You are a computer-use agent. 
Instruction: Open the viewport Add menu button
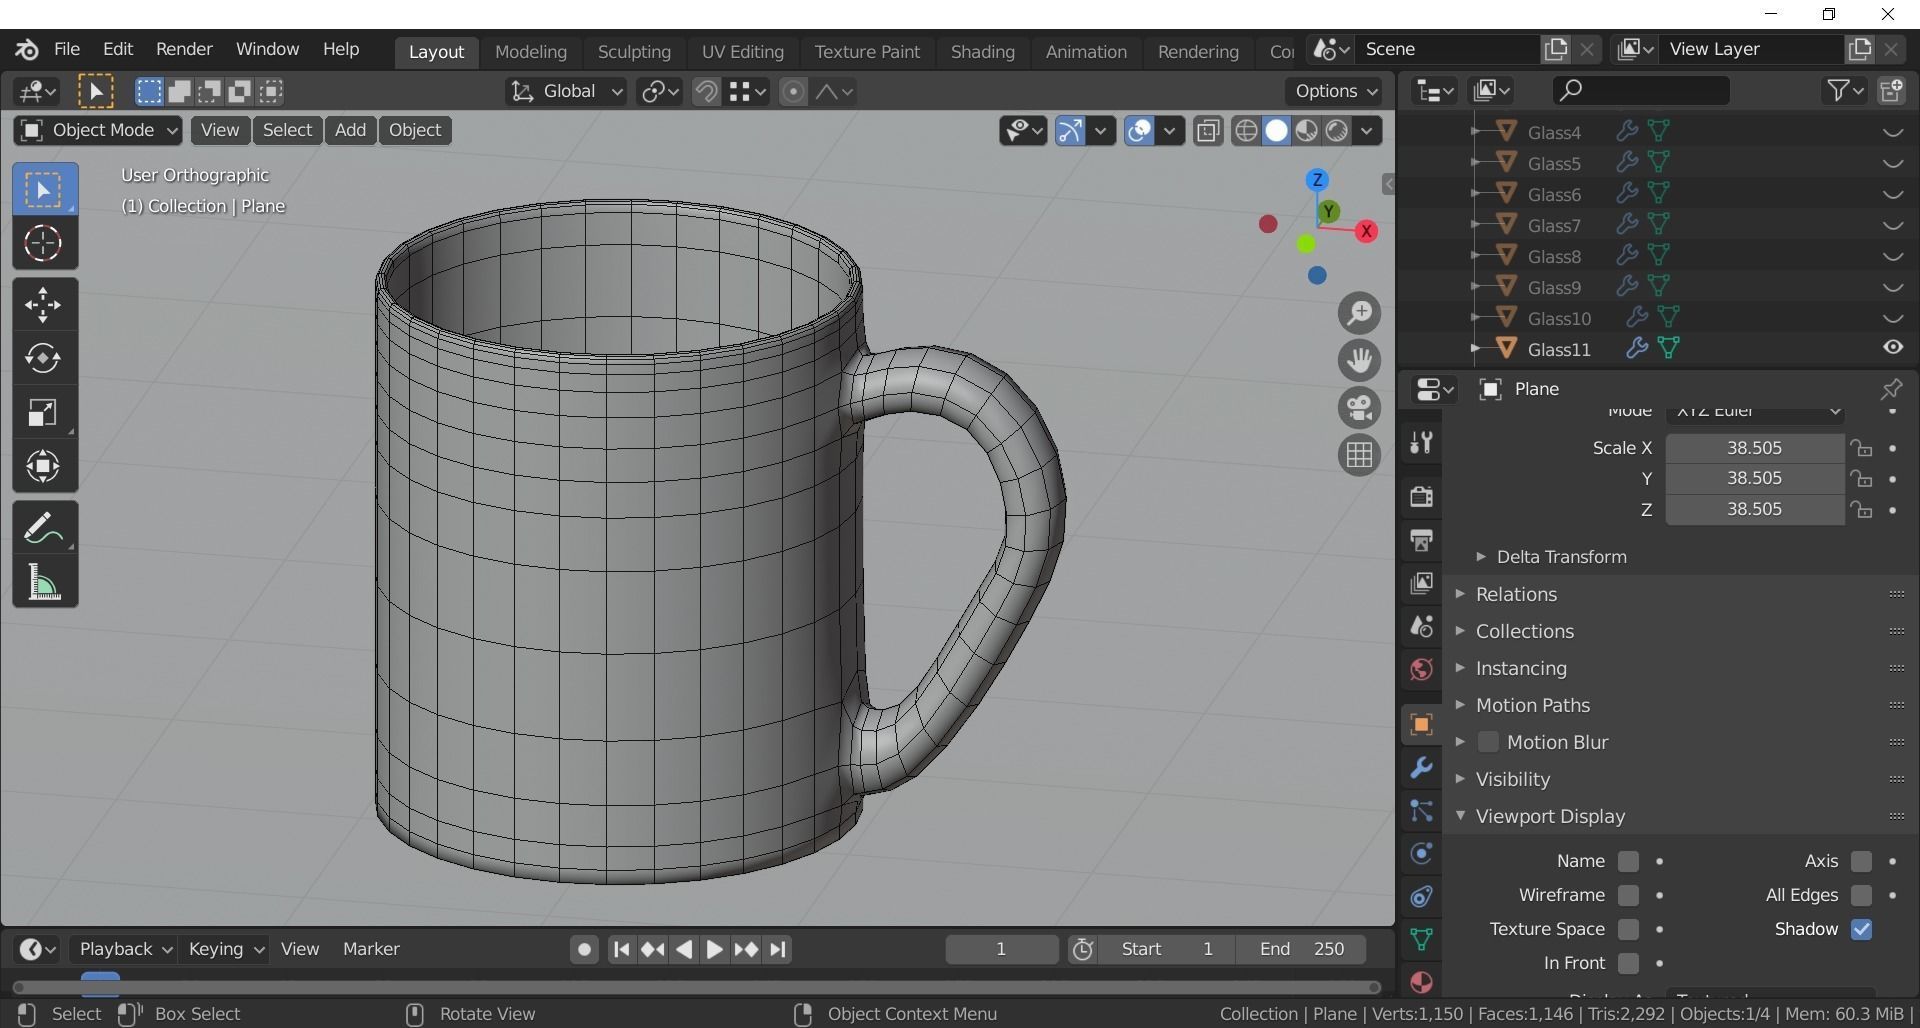click(x=350, y=130)
